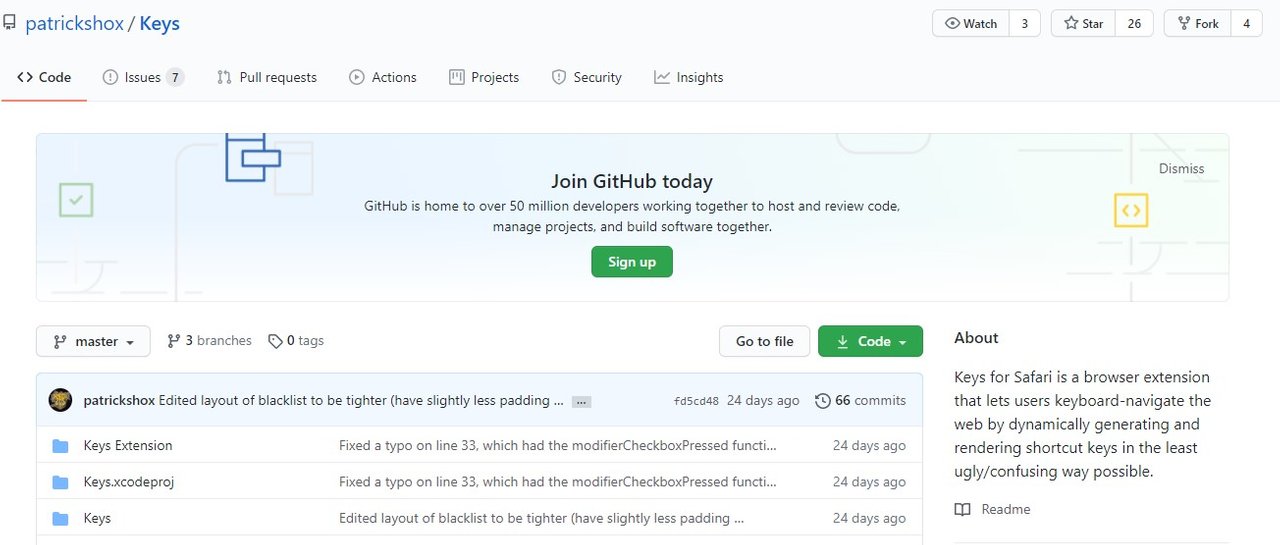Click the eye icon in Watch button
Image resolution: width=1280 pixels, height=545 pixels.
pos(952,23)
